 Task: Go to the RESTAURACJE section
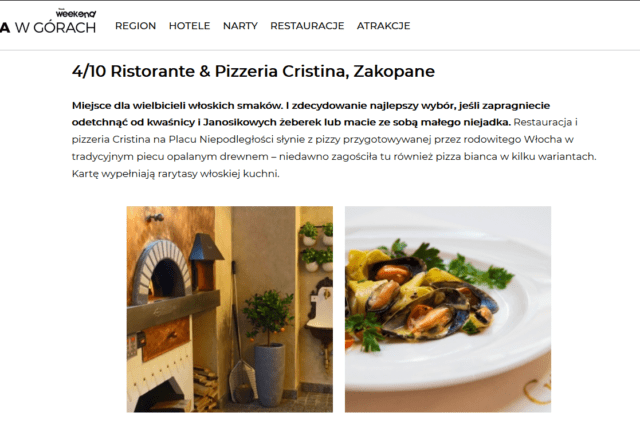pyautogui.click(x=307, y=26)
